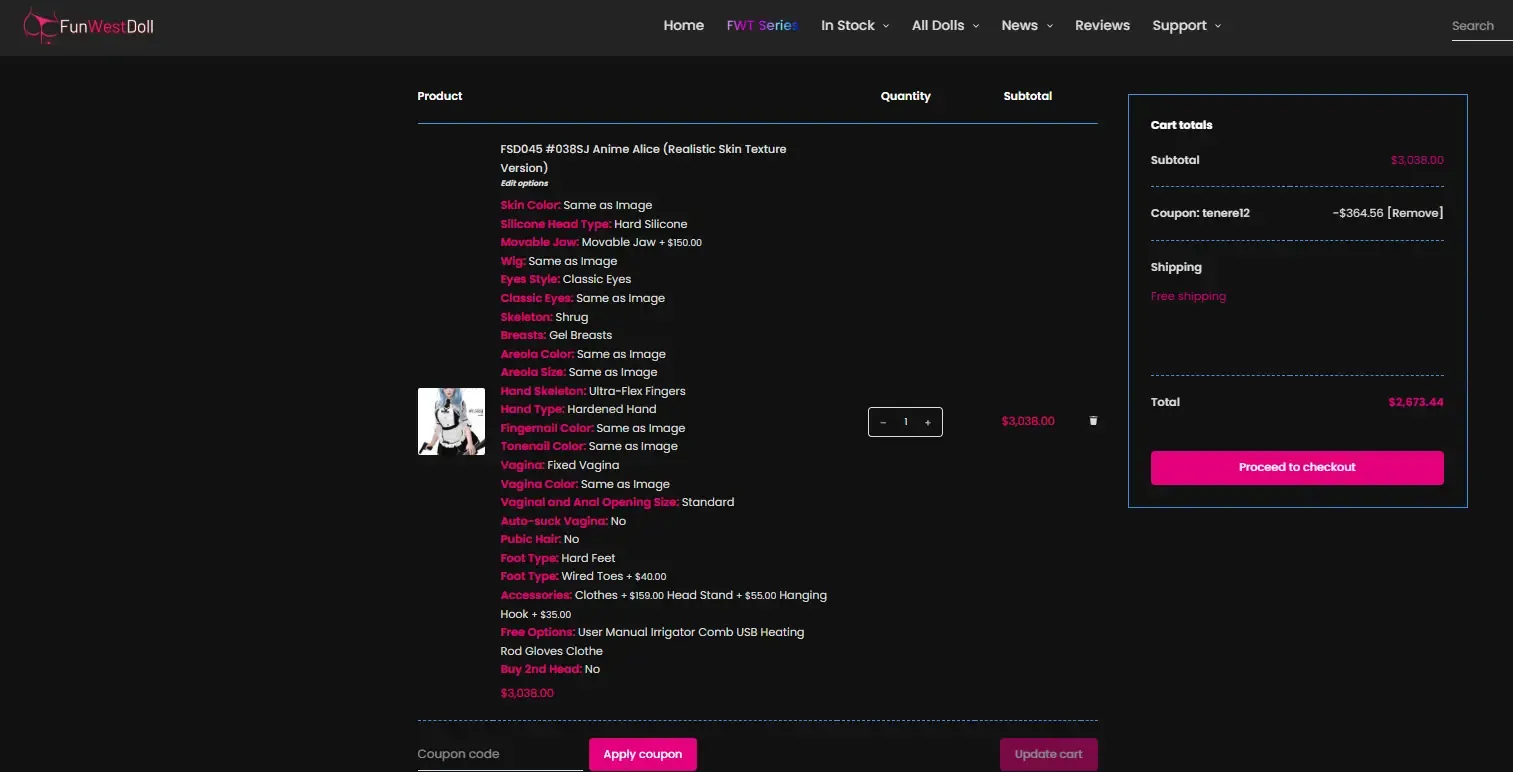Increase quantity with plus button
The width and height of the screenshot is (1513, 772).
click(x=928, y=422)
